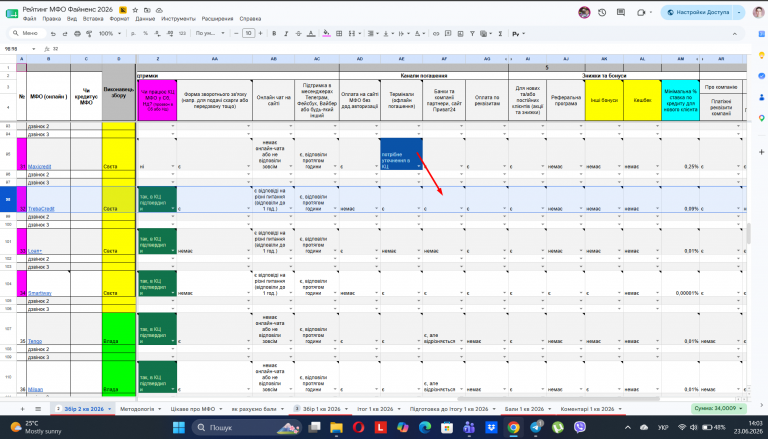The height and width of the screenshot is (439, 768).
Task: Open the Данные menu
Action: (145, 19)
